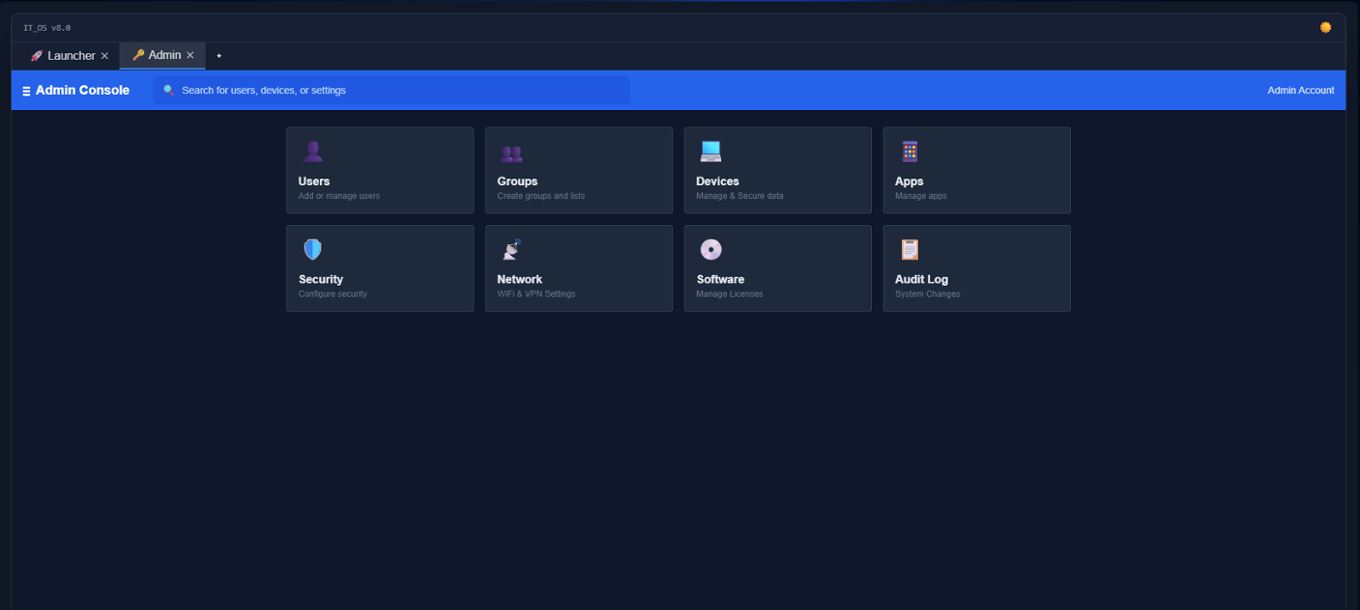Click 'Manage & Secure data' text
The height and width of the screenshot is (610, 1360).
pyautogui.click(x=740, y=196)
